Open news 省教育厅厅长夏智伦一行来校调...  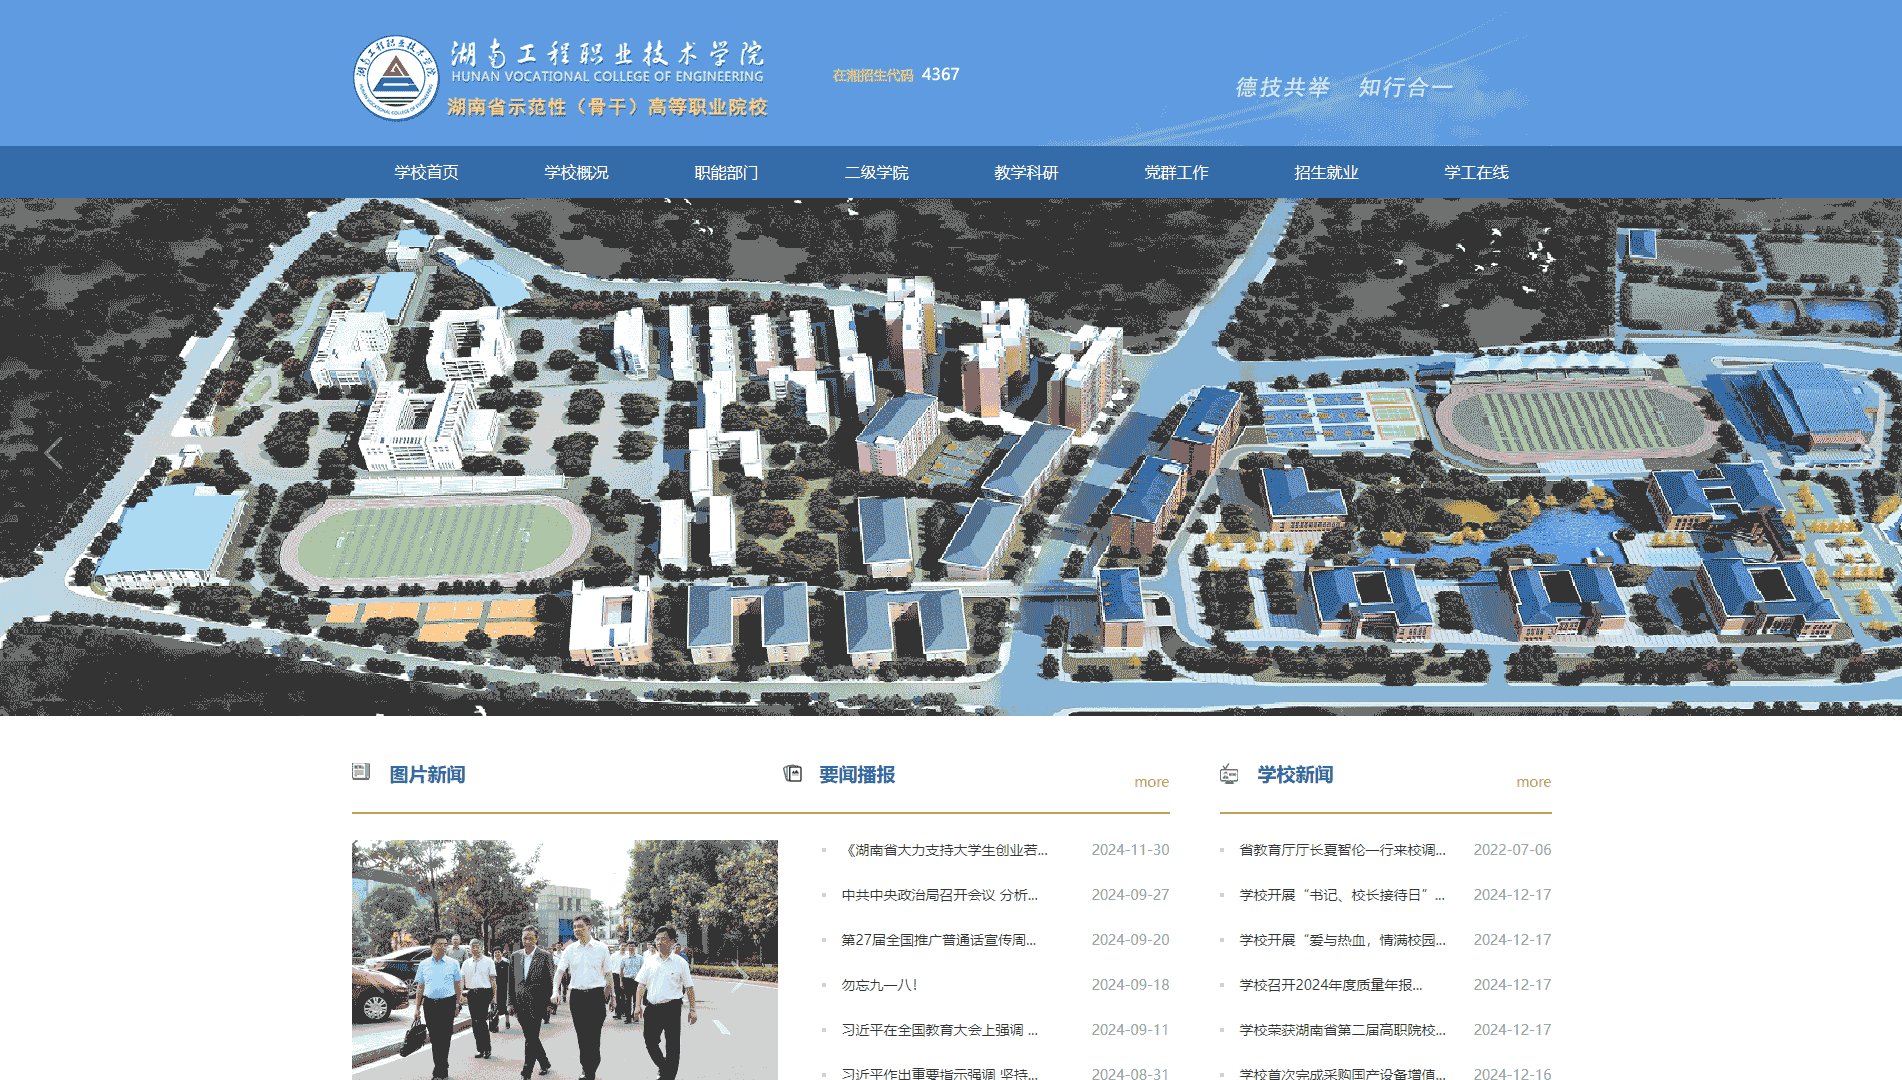coord(1343,850)
